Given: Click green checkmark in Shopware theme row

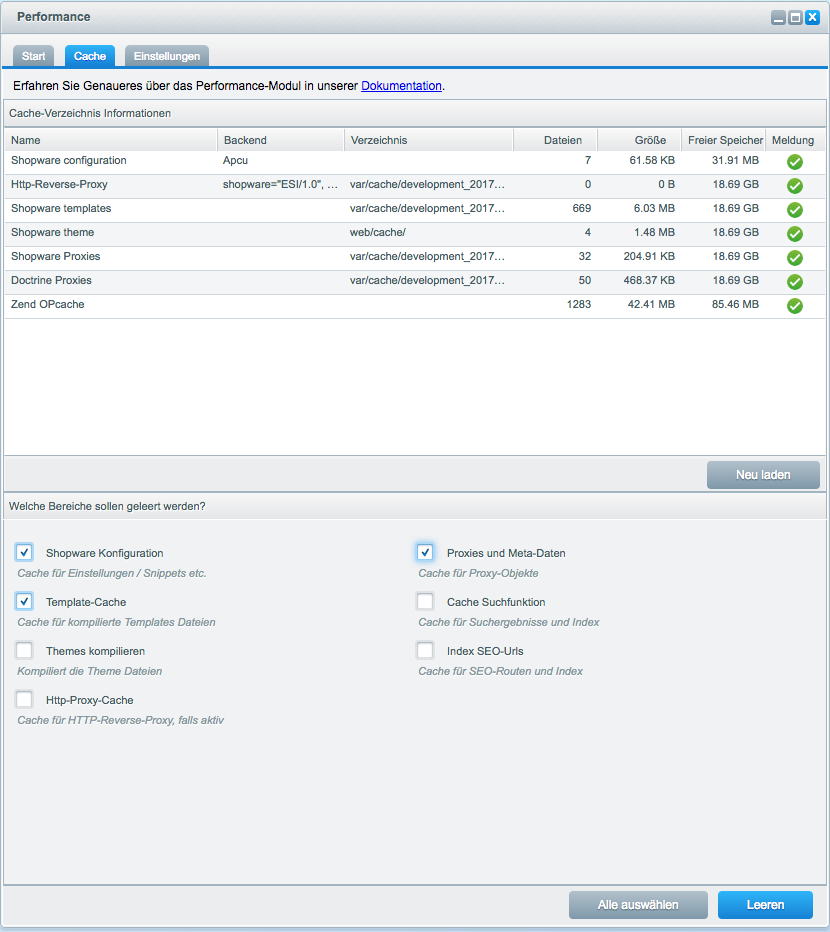Looking at the screenshot, I should (x=795, y=234).
